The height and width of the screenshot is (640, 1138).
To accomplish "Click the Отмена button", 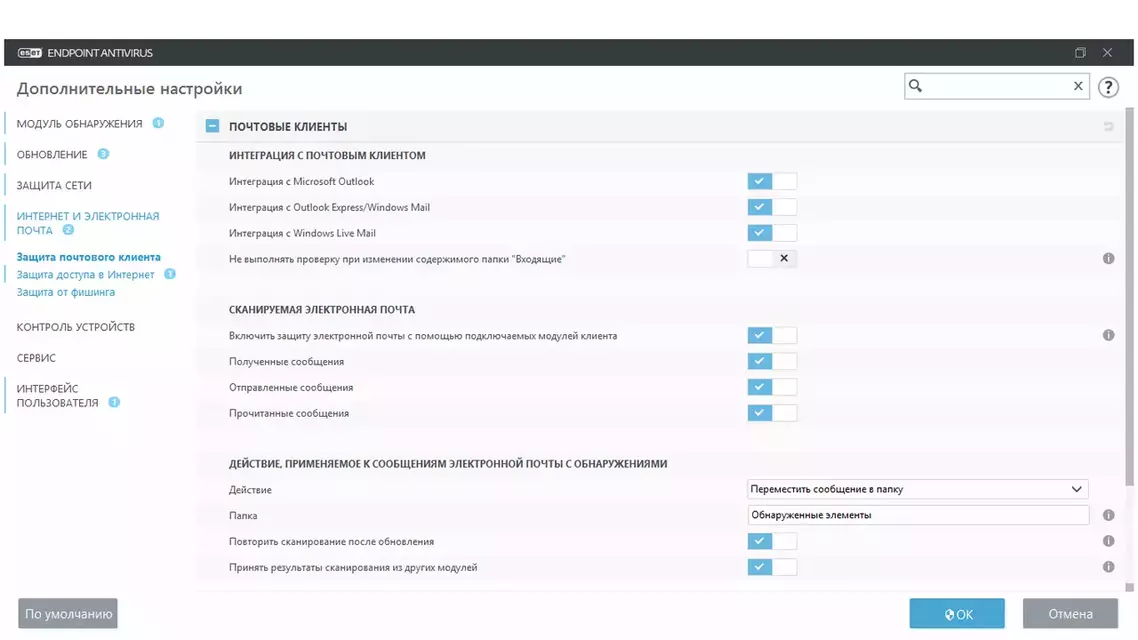I will pos(1071,614).
